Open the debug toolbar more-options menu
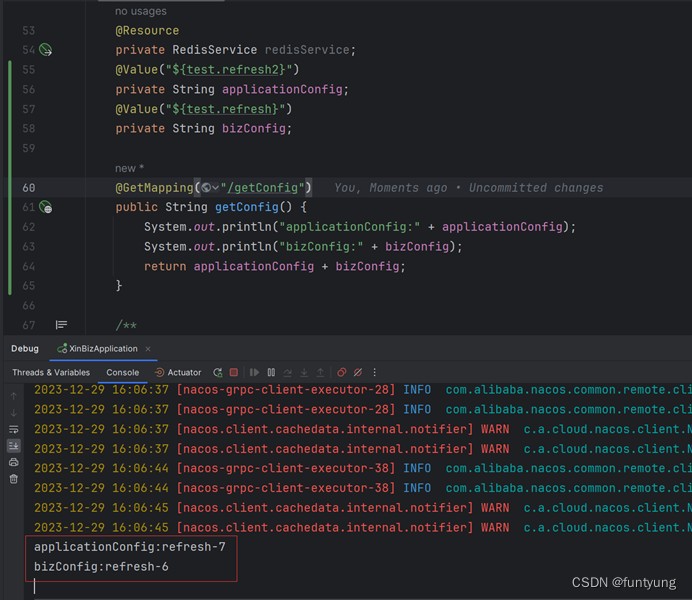 (x=374, y=372)
